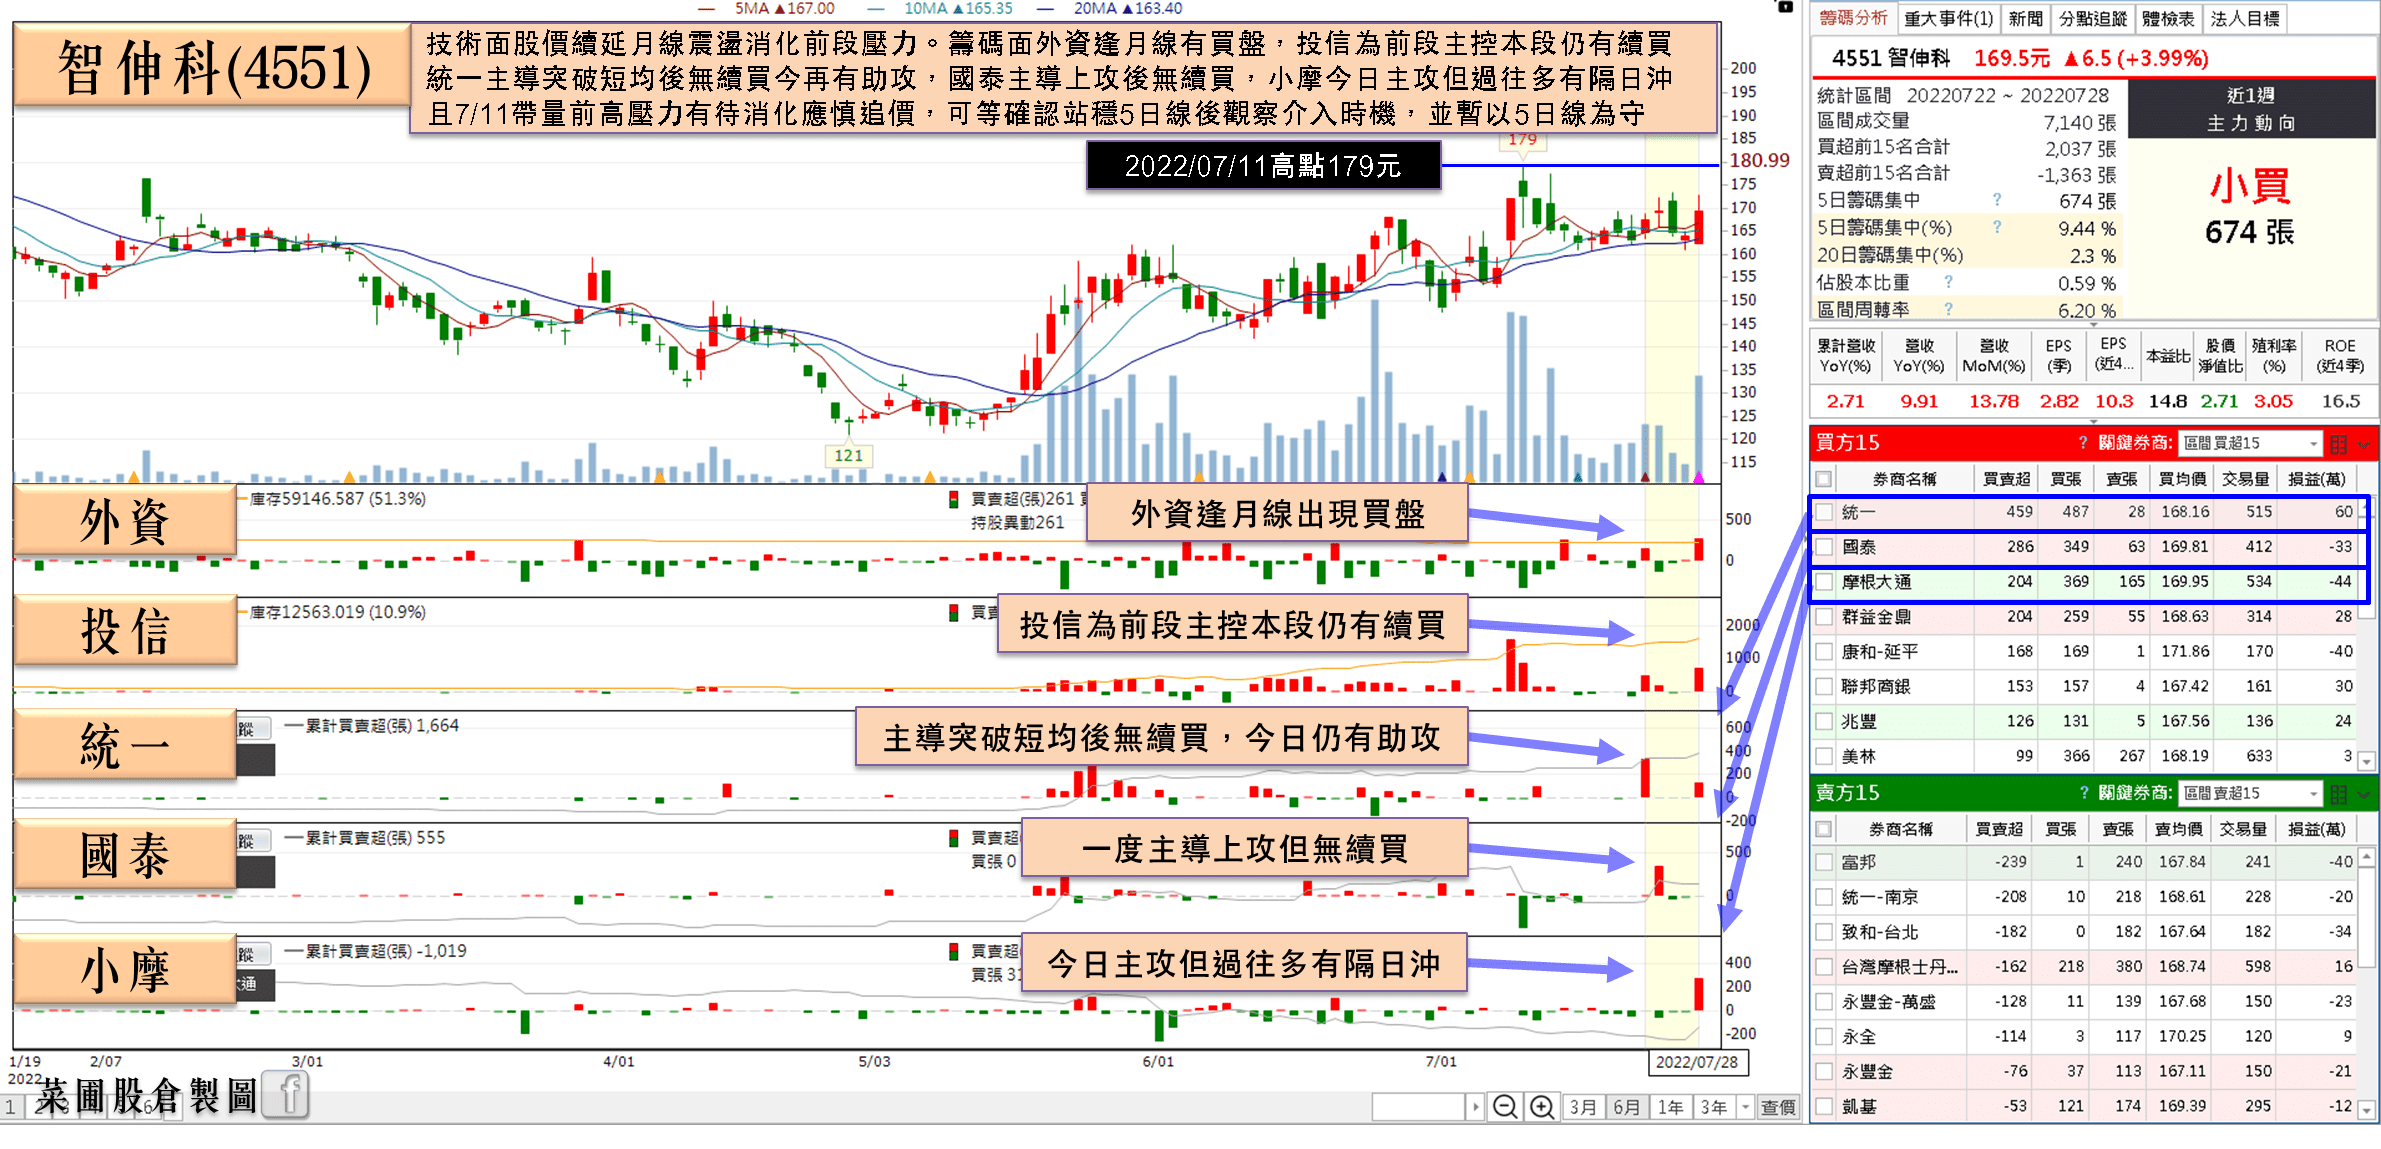The width and height of the screenshot is (2381, 1149).
Task: Sort sellers by 賣均價 column header
Action: (2178, 829)
